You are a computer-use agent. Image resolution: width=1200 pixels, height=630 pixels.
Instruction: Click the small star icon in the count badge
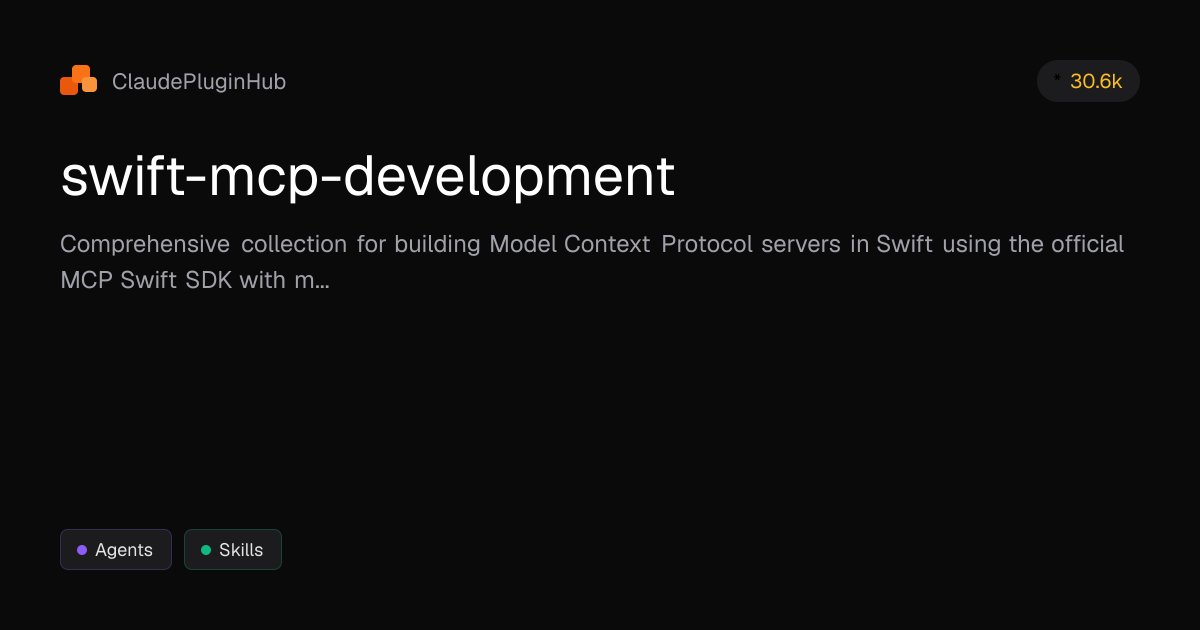click(1057, 76)
